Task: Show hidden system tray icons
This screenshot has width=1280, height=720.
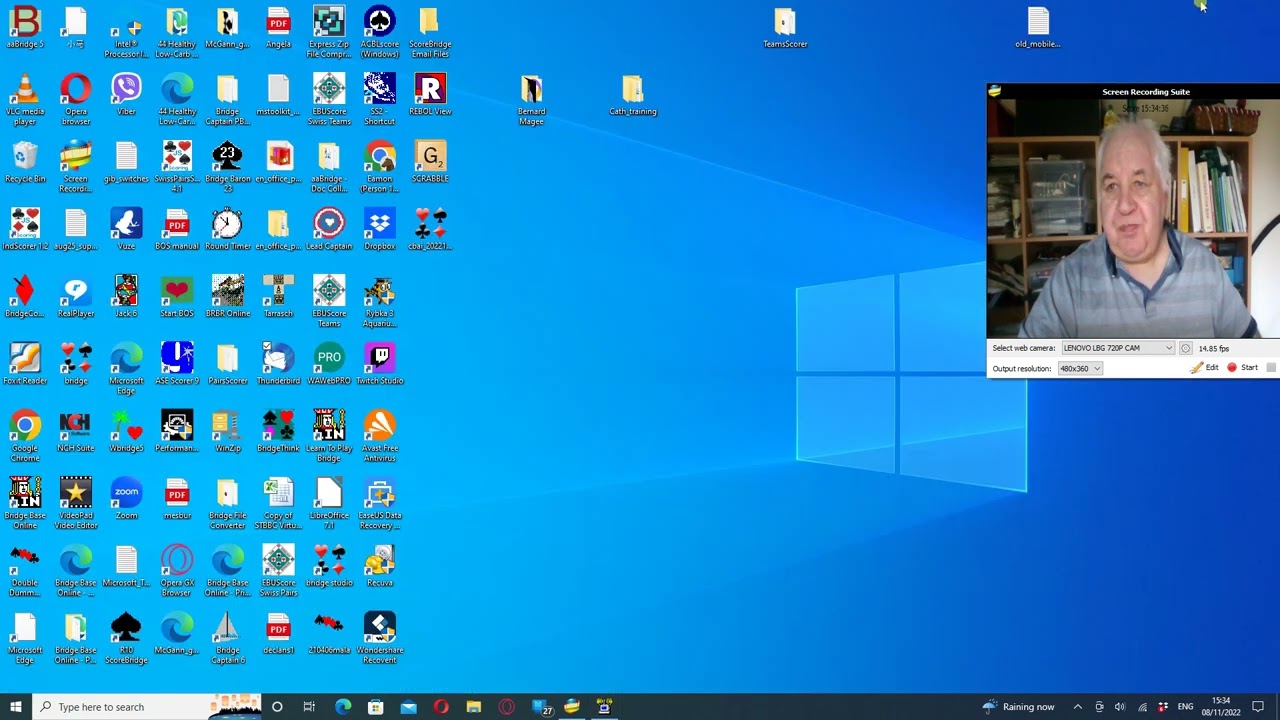Action: point(1077,707)
